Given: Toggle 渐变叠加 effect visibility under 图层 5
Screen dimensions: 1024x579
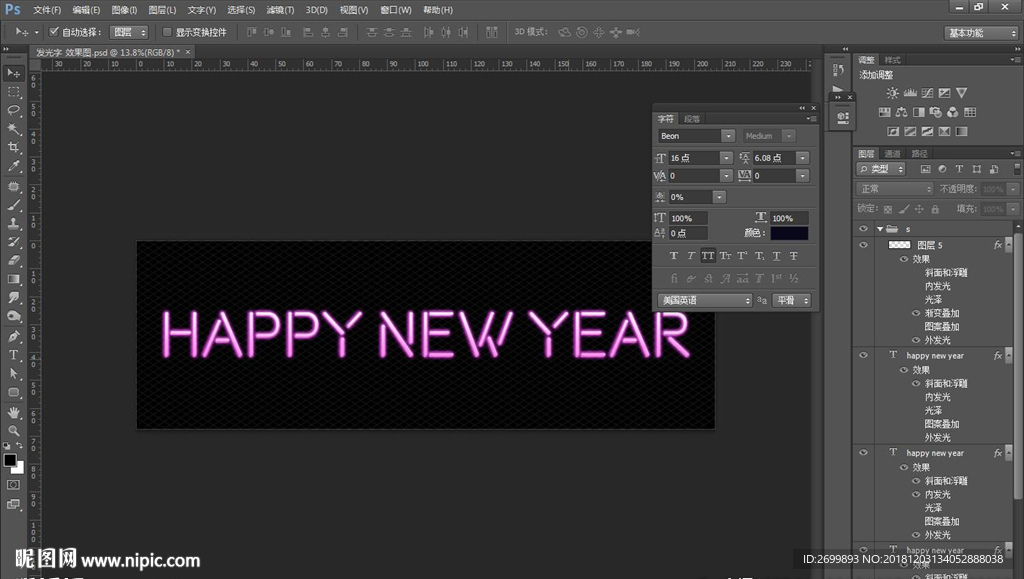Looking at the screenshot, I should (916, 313).
